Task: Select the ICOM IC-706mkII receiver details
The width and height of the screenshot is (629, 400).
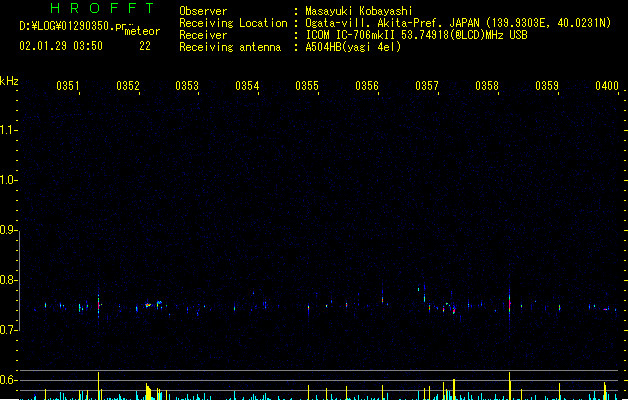Action: [x=416, y=35]
